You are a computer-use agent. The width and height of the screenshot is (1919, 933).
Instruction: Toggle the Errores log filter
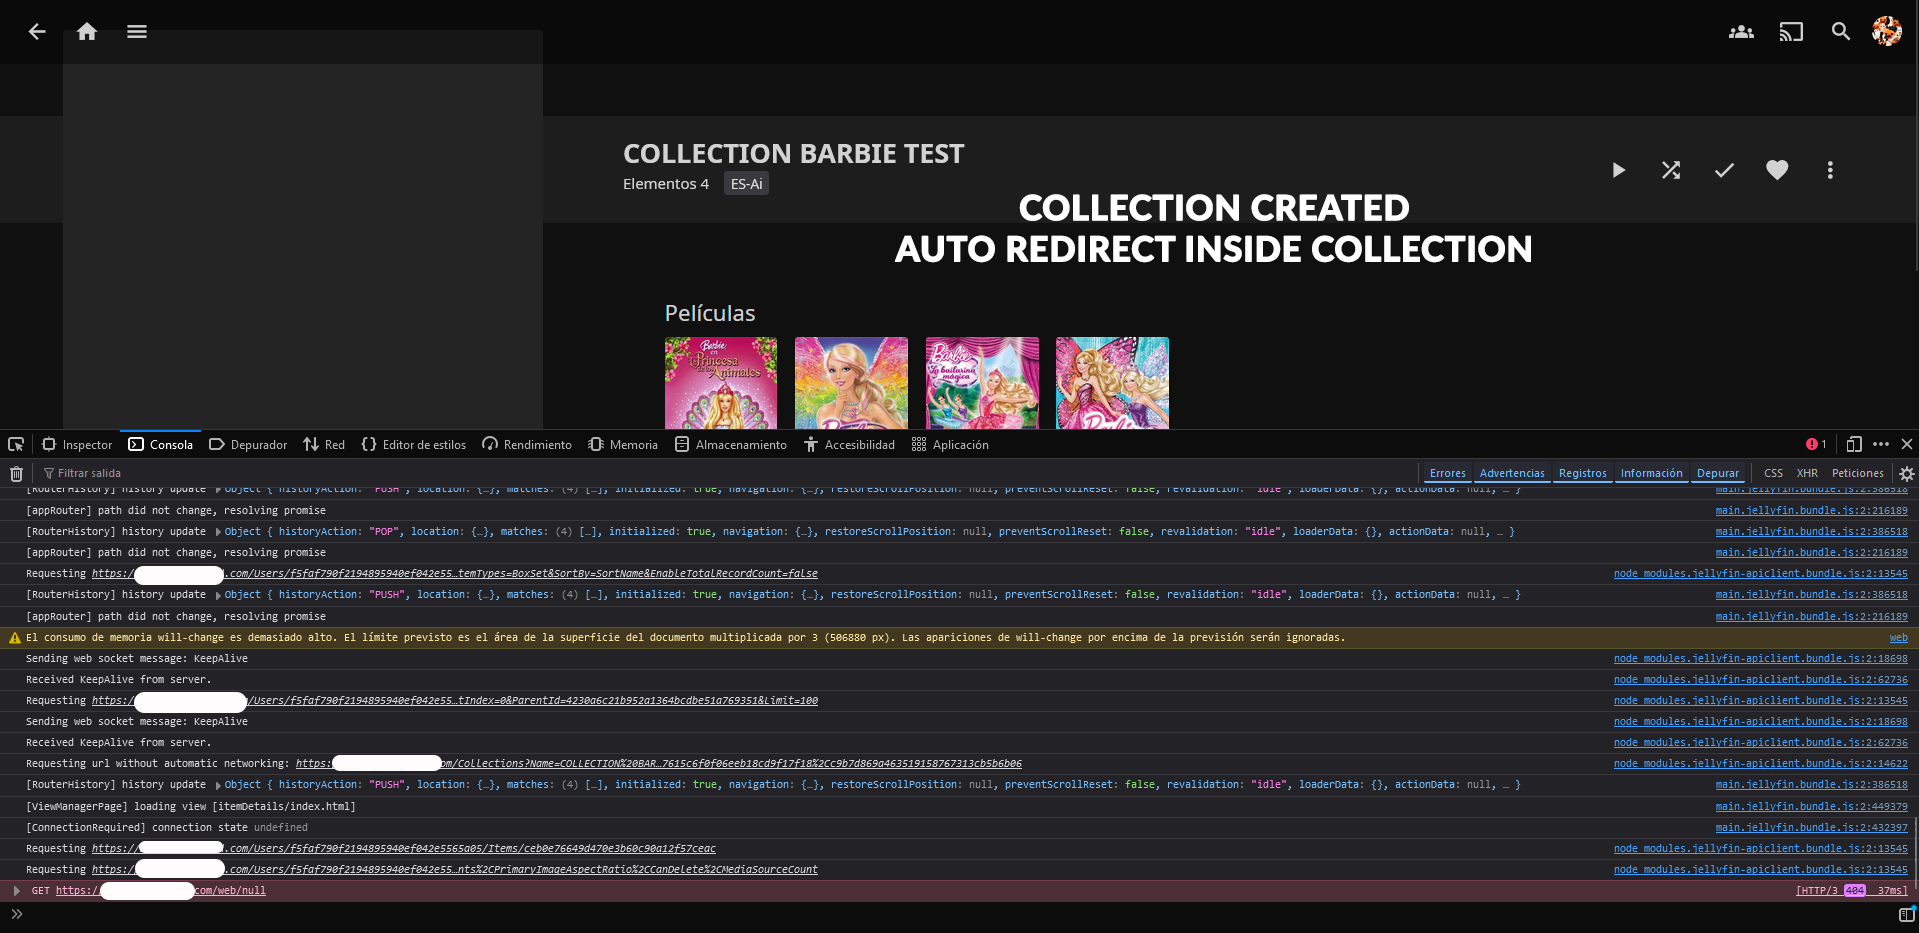[x=1447, y=473]
